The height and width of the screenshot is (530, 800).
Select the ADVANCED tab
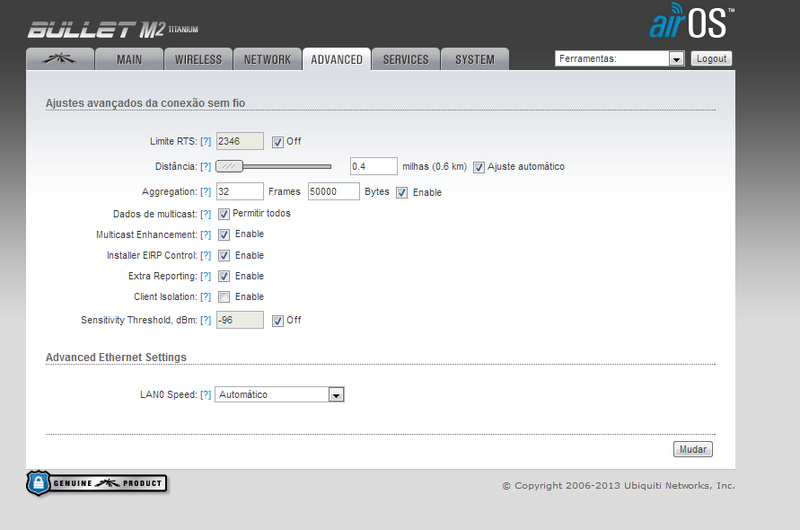(x=337, y=59)
